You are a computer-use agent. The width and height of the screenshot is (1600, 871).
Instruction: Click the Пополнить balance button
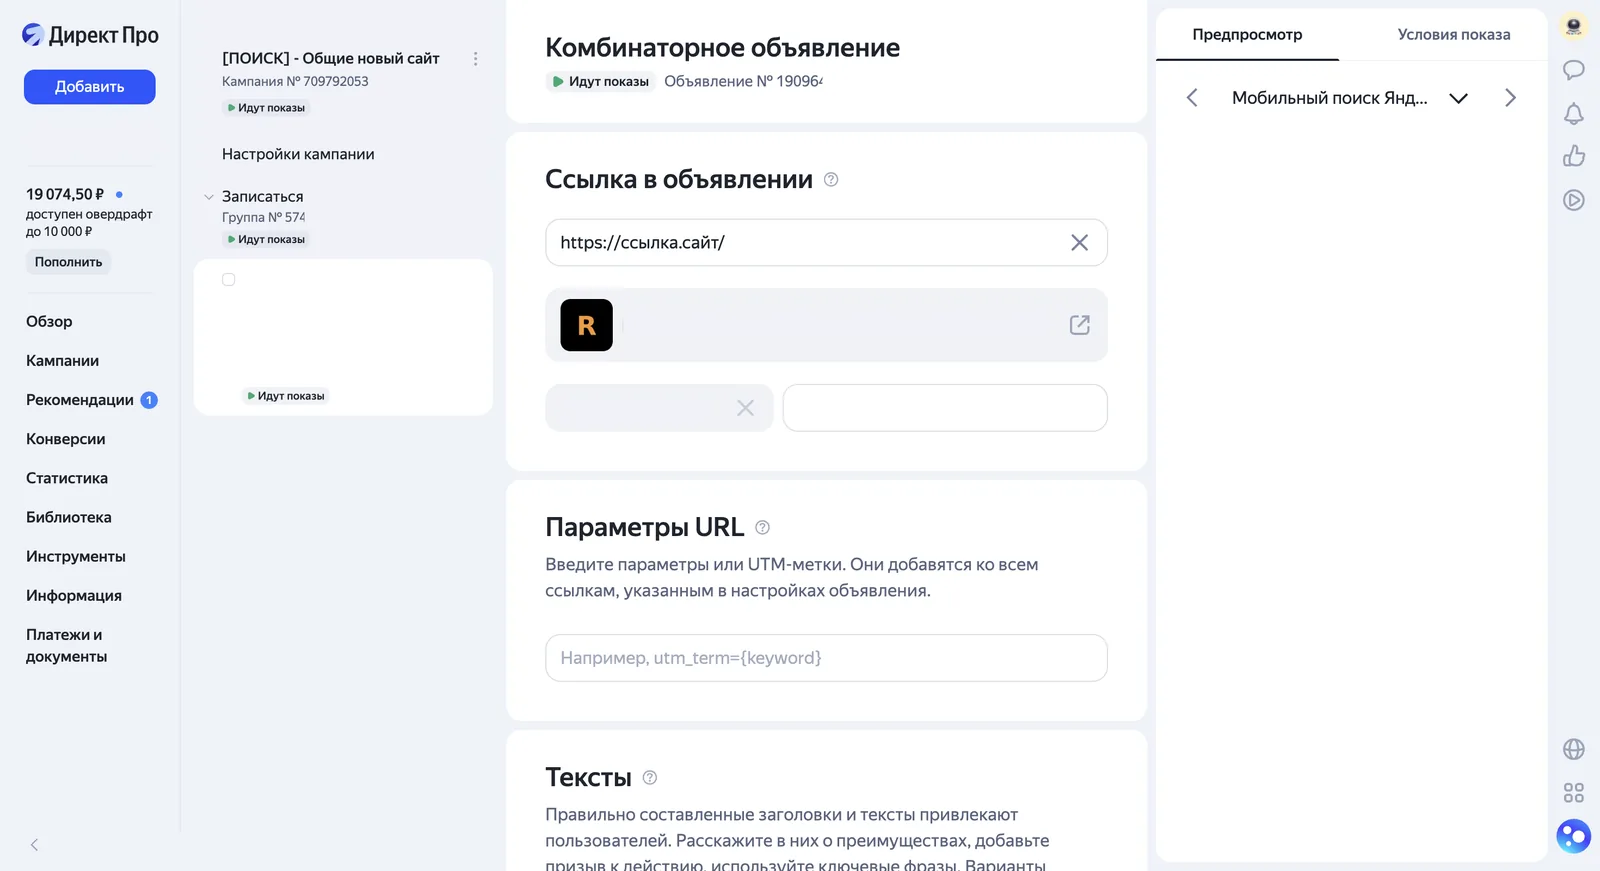coord(68,262)
